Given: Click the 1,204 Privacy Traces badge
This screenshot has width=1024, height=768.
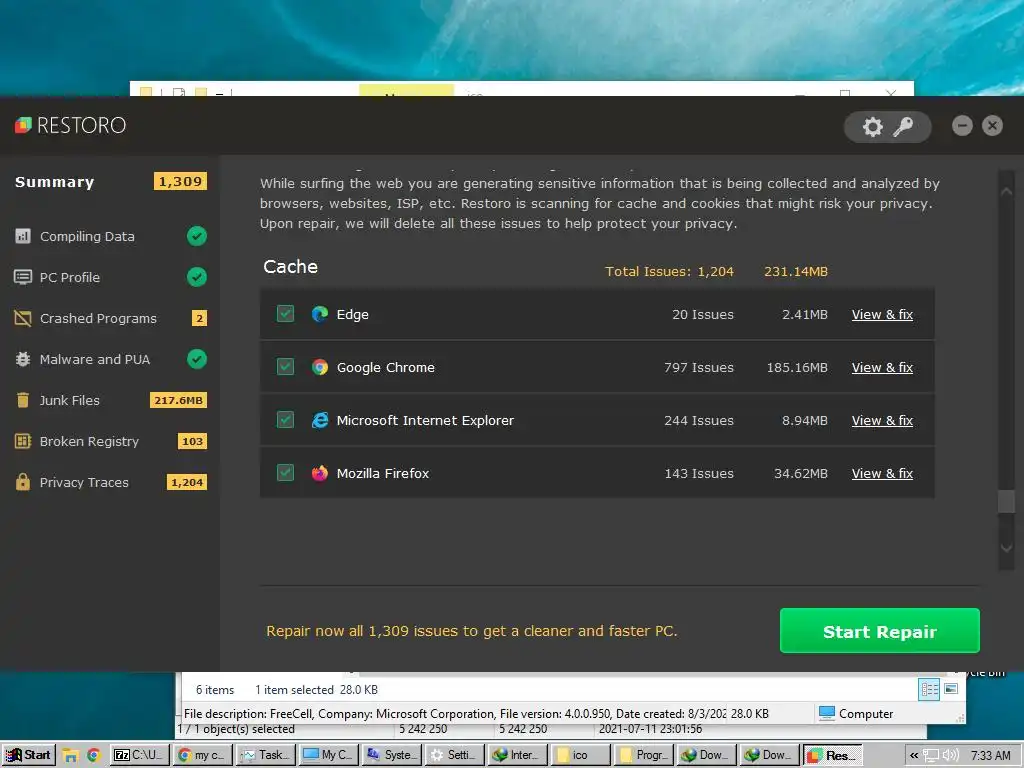Looking at the screenshot, I should [187, 483].
